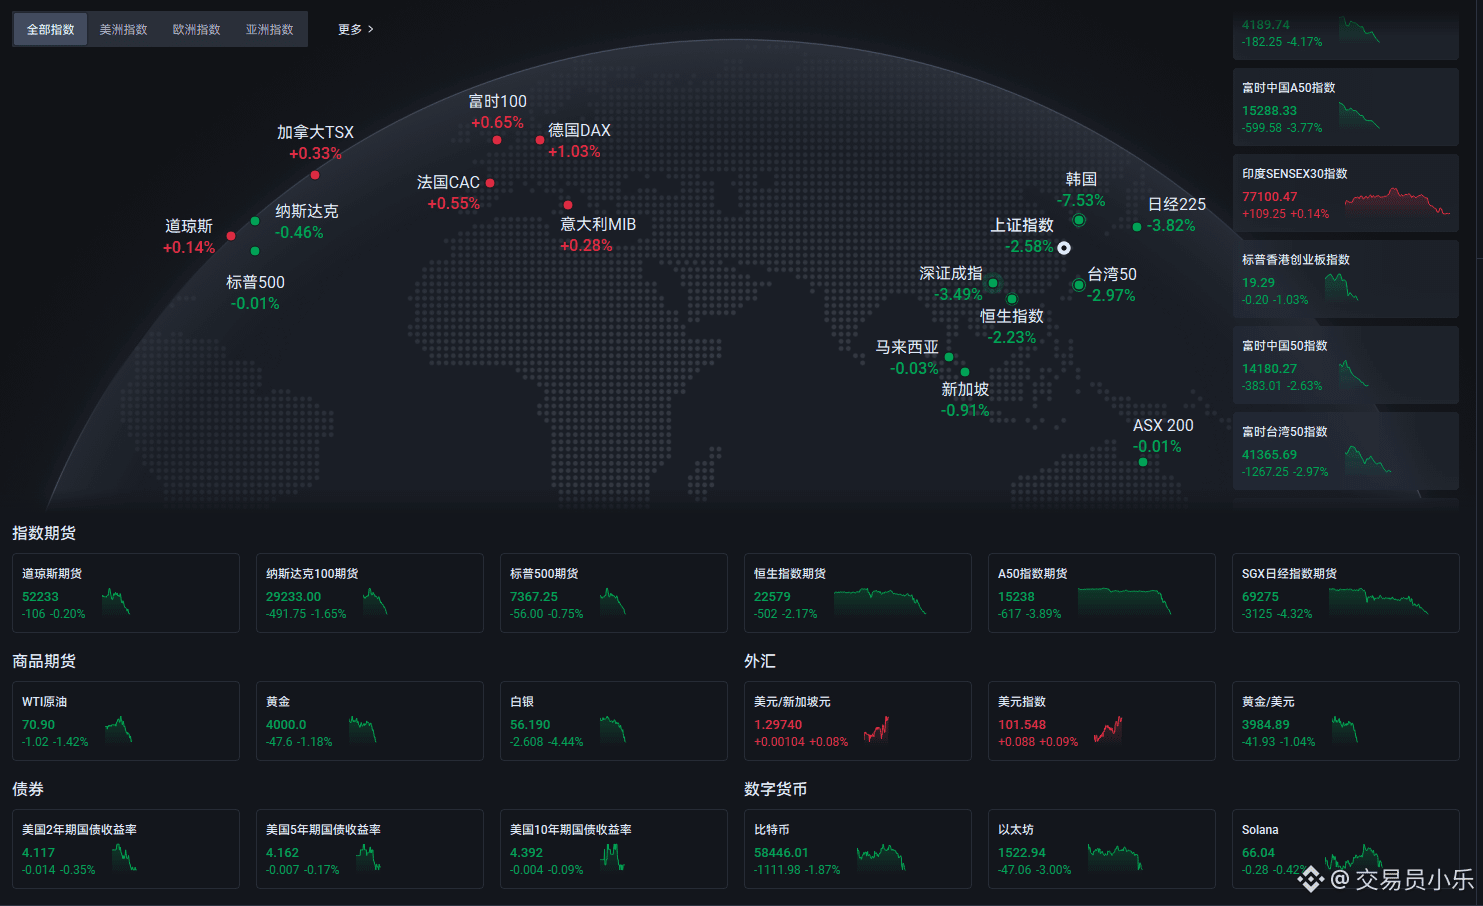The width and height of the screenshot is (1483, 906).
Task: Open the 标普香港创业板指数 sidebar card
Action: [x=1345, y=279]
